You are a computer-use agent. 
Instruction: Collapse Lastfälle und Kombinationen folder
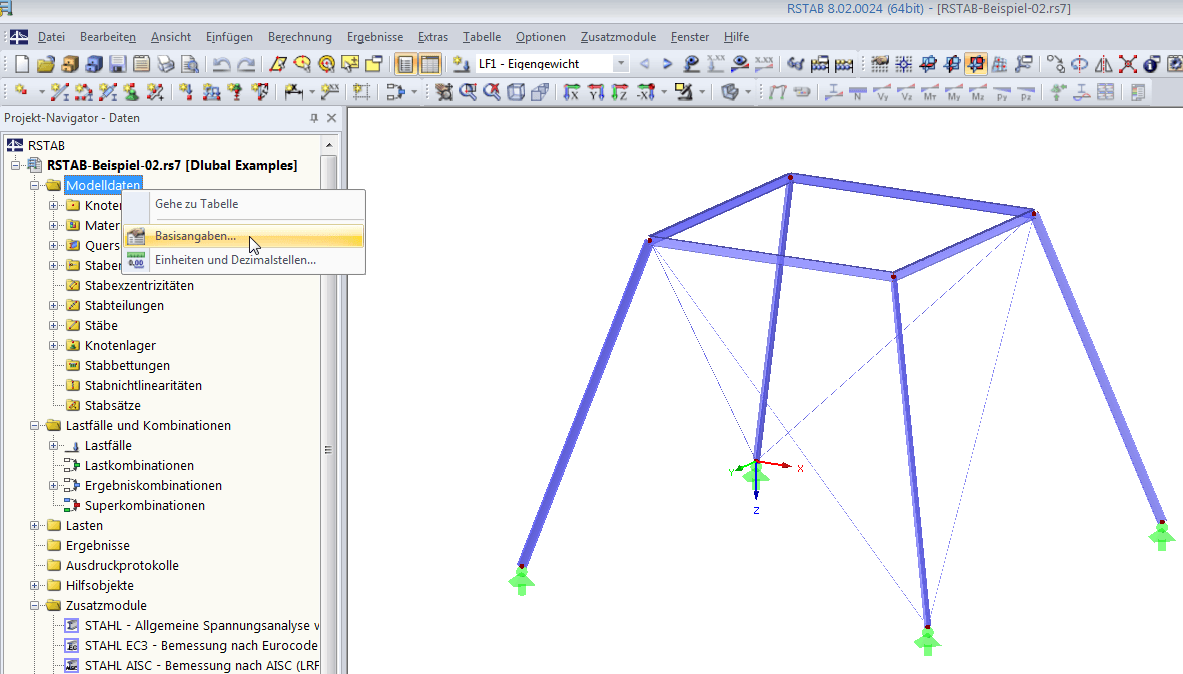tap(34, 426)
